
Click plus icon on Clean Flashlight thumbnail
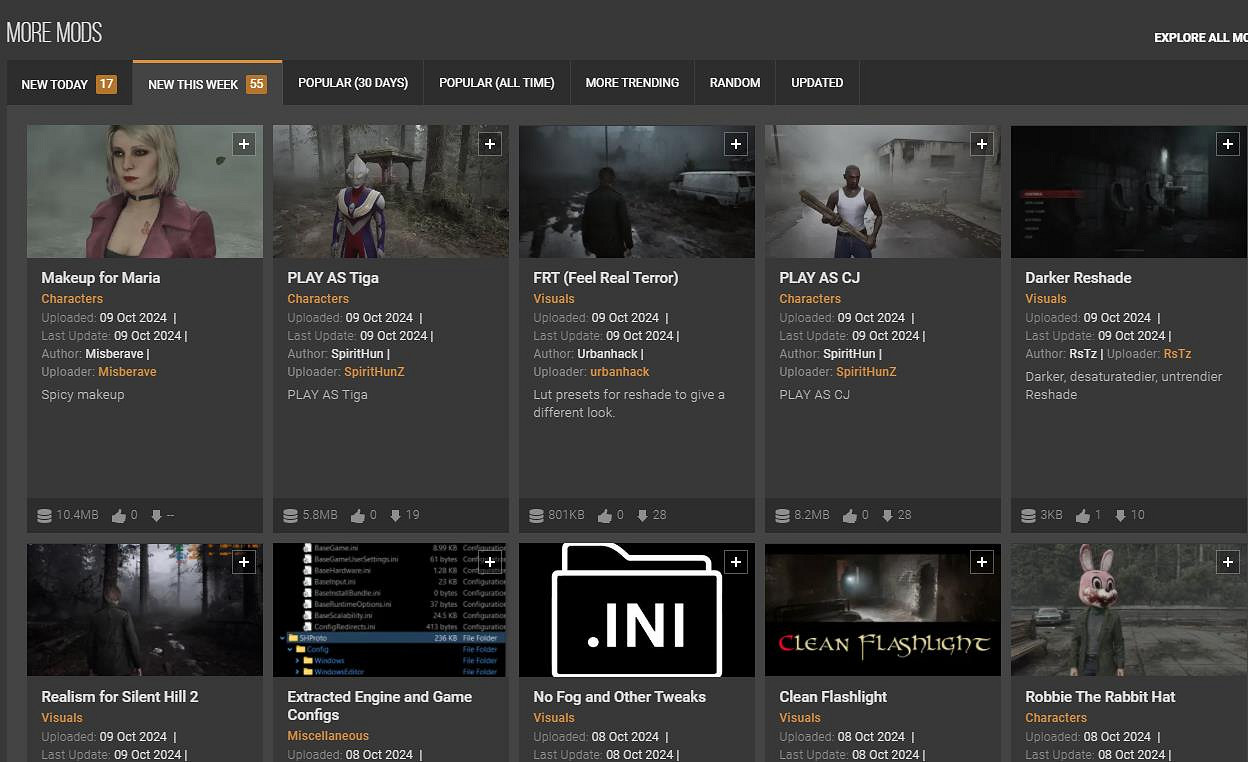point(982,563)
